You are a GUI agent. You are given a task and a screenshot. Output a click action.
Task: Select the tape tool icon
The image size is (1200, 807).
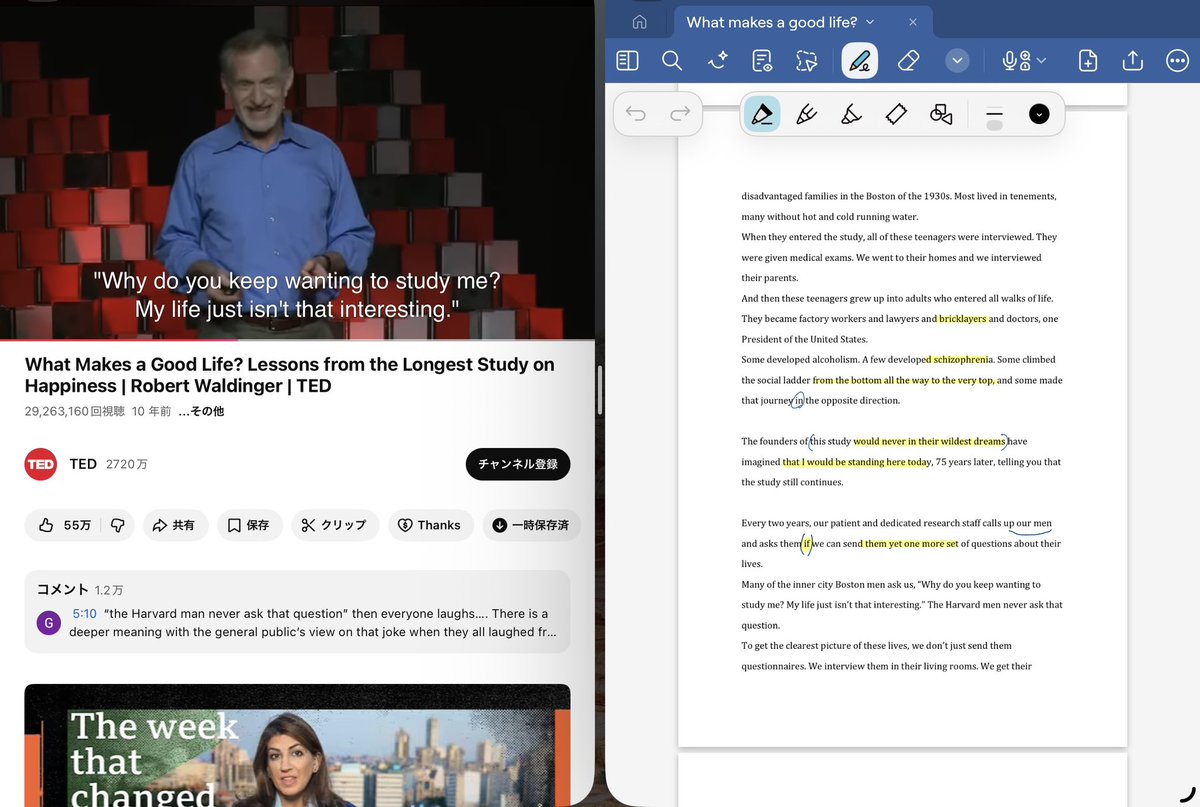(x=896, y=114)
